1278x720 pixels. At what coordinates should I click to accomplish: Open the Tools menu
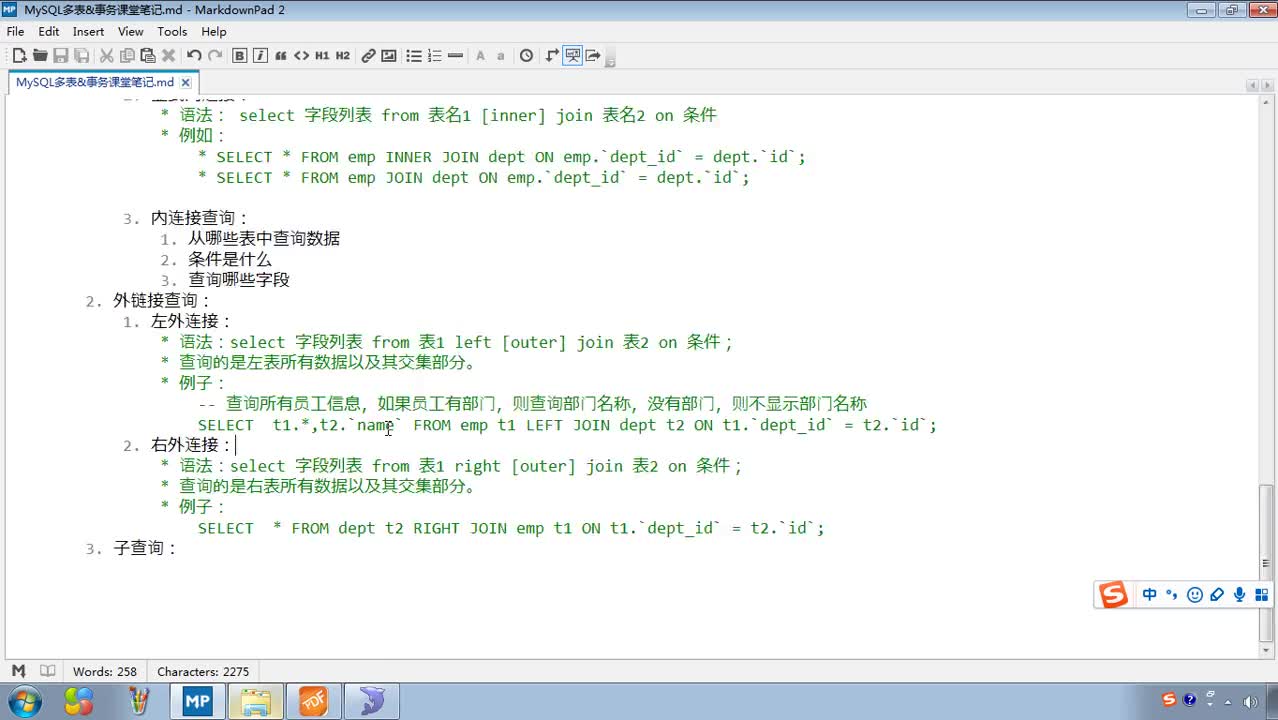click(x=172, y=32)
